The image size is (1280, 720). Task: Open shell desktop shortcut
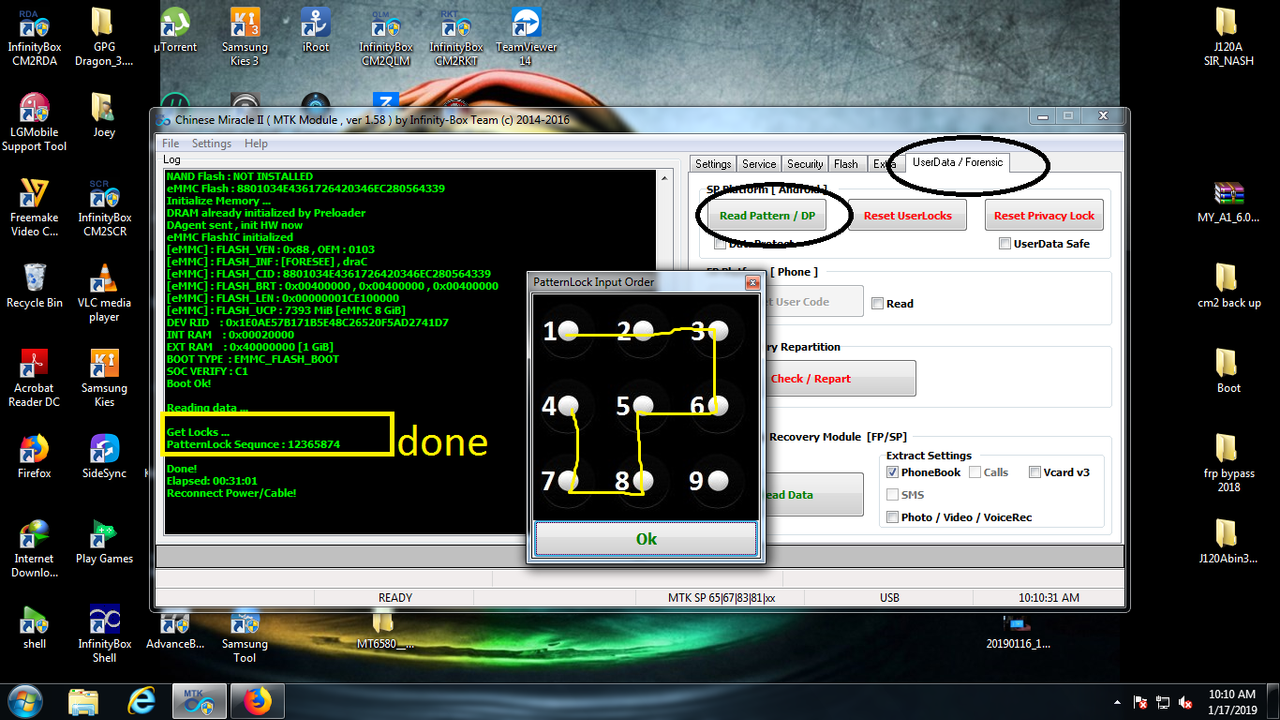click(x=34, y=627)
